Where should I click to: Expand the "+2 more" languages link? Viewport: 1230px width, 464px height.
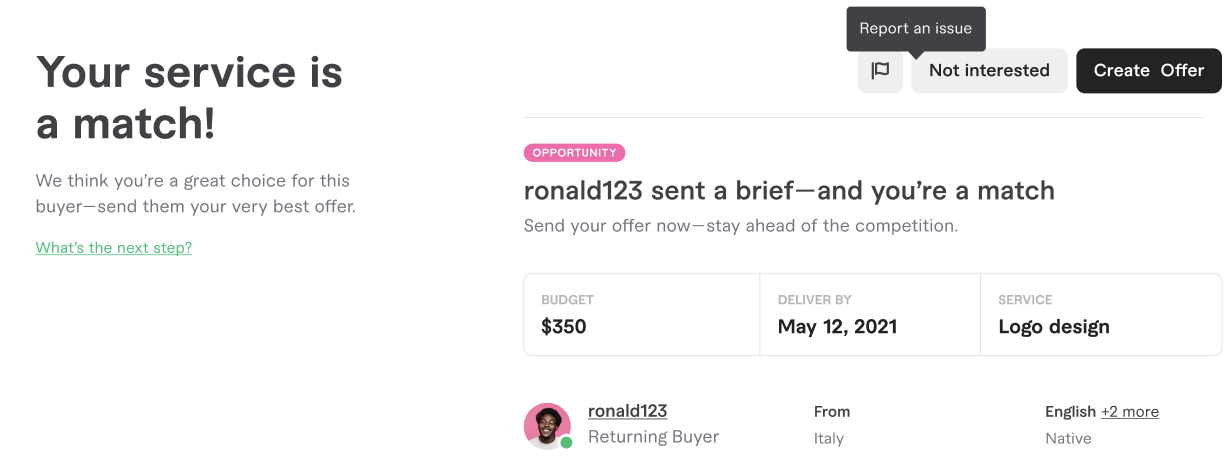coord(1130,412)
